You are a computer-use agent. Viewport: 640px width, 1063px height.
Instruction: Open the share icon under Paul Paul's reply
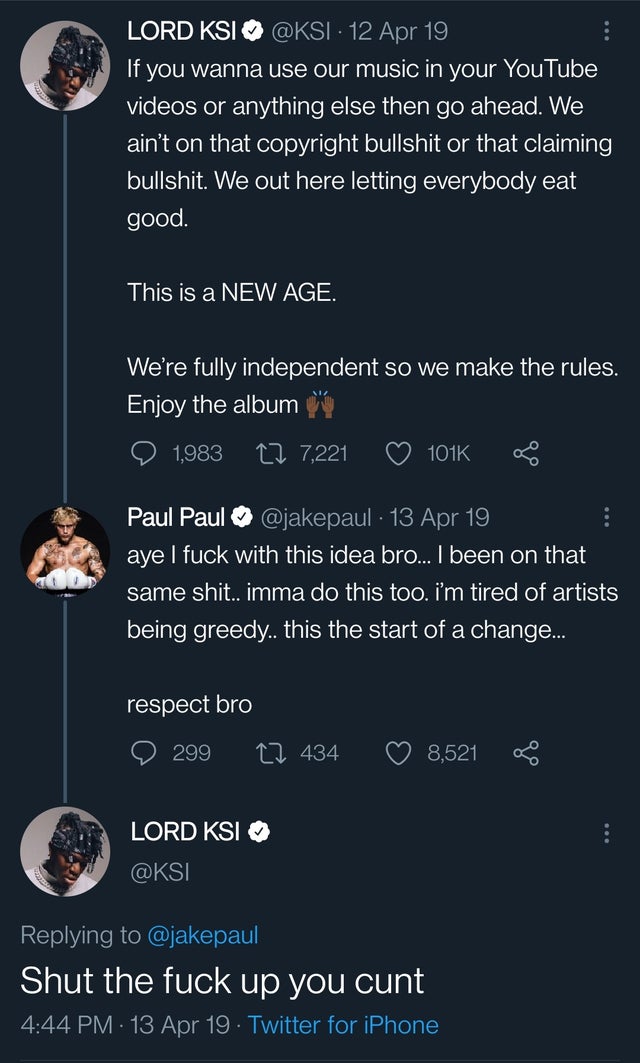tap(525, 755)
